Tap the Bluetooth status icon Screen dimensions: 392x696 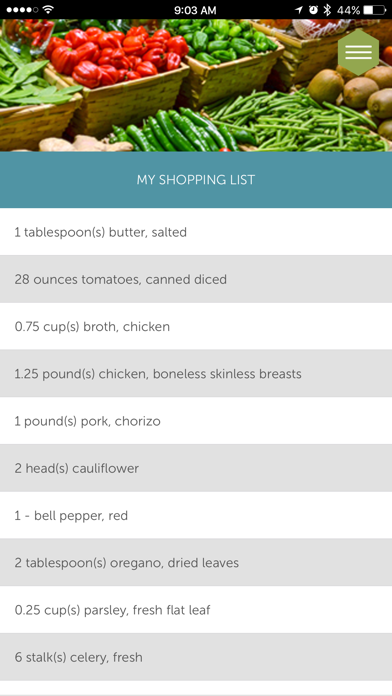pos(327,10)
